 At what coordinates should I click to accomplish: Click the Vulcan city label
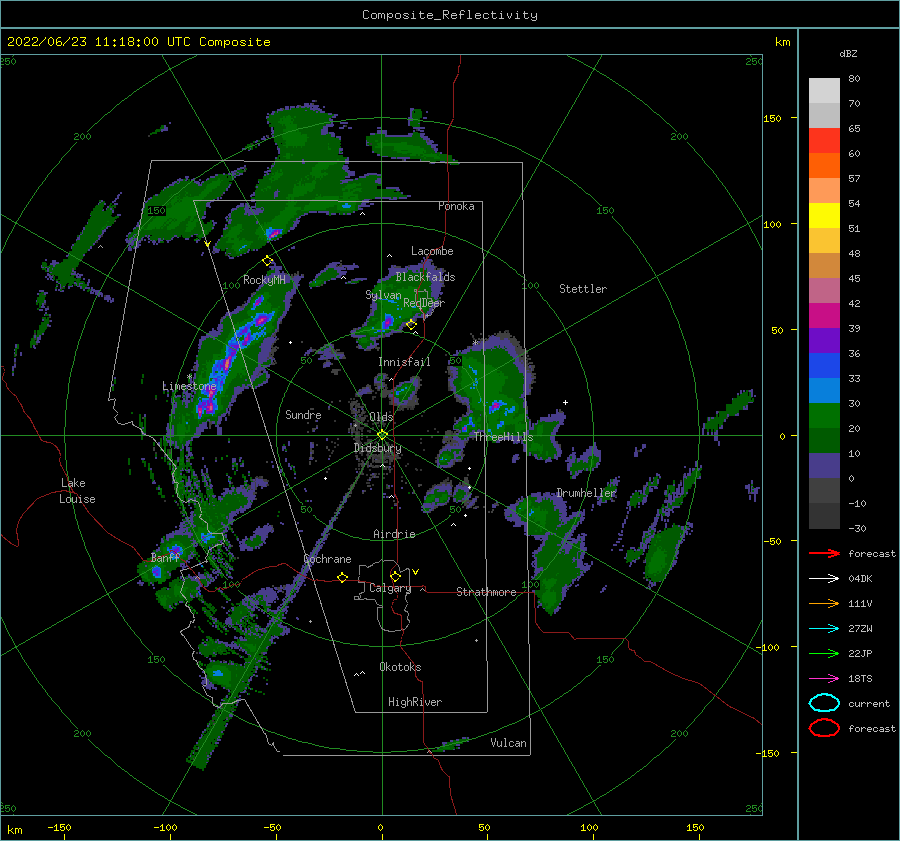point(508,743)
